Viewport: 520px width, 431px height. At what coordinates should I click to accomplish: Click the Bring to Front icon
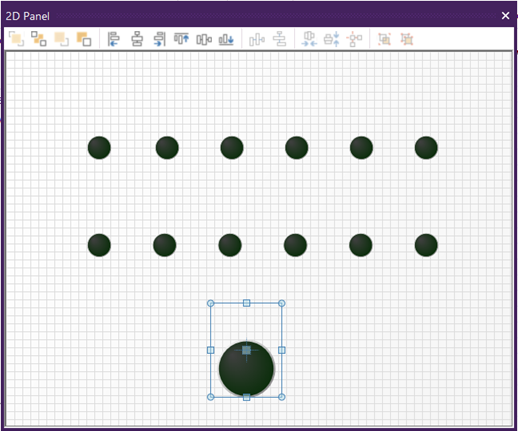pos(16,39)
